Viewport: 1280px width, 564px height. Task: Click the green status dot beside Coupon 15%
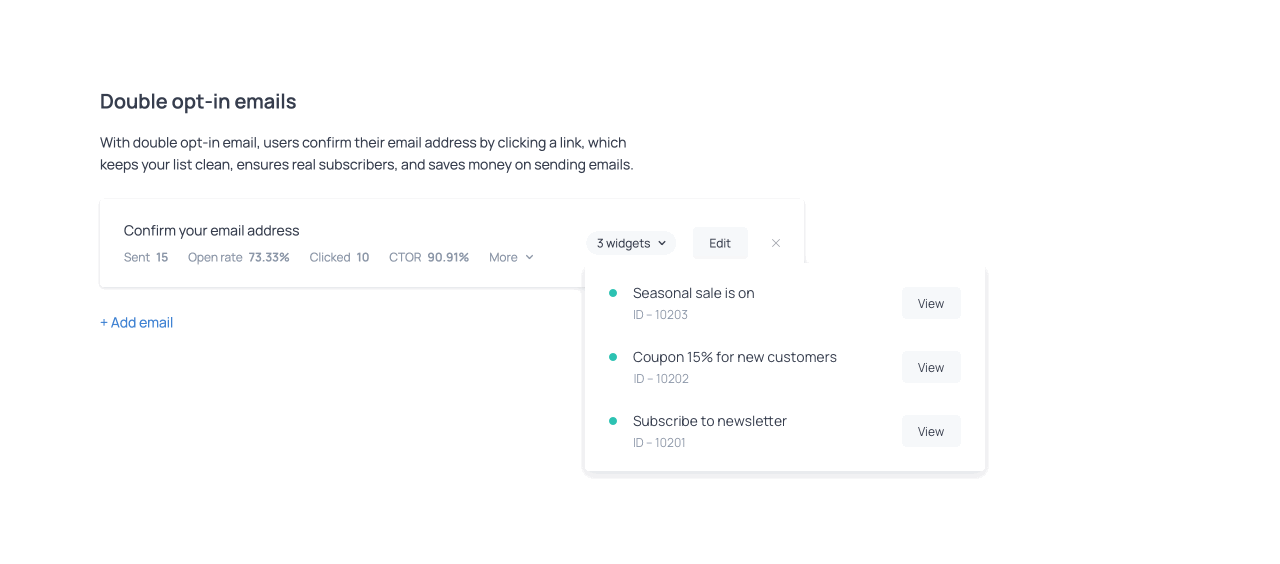pyautogui.click(x=613, y=357)
